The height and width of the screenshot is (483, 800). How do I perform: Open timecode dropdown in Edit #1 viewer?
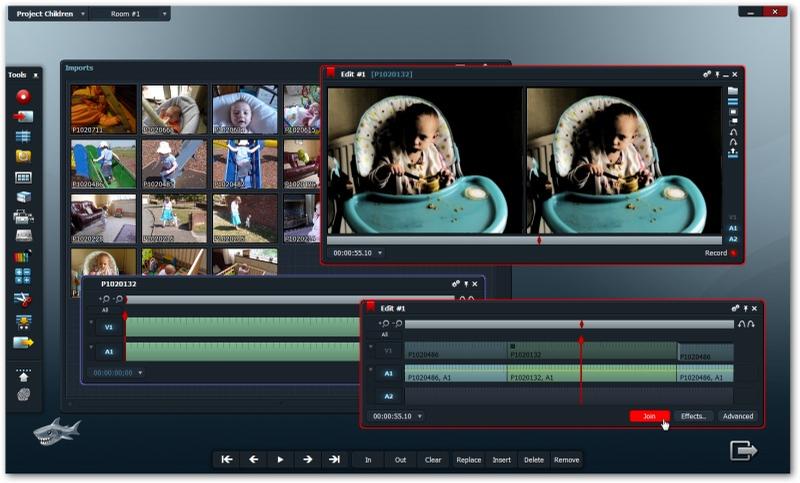click(380, 253)
